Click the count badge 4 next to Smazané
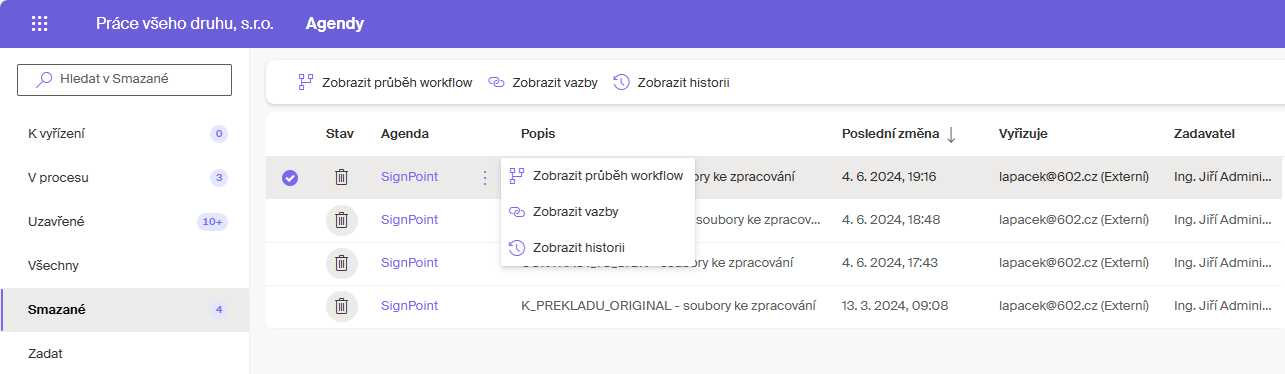Image resolution: width=1285 pixels, height=374 pixels. [x=219, y=310]
